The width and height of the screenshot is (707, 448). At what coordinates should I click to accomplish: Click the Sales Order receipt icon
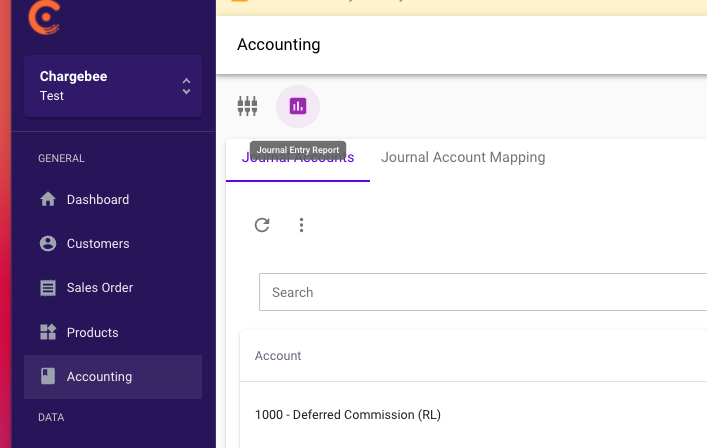tap(48, 288)
